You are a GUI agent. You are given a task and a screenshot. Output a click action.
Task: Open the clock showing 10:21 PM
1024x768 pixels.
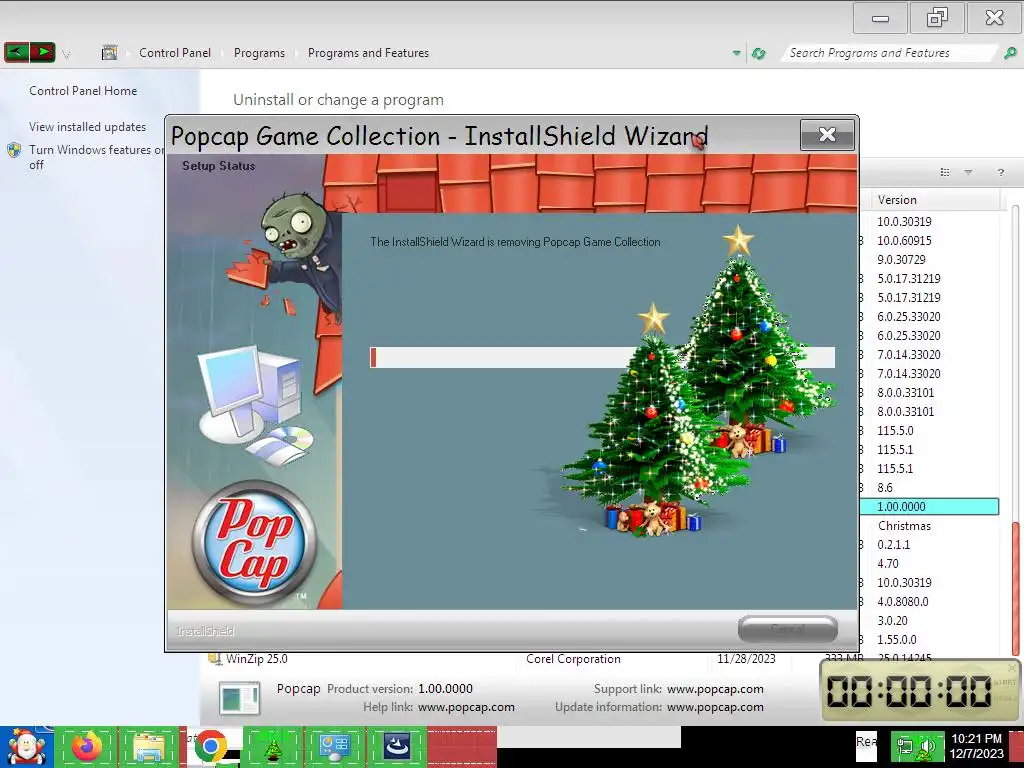(x=976, y=746)
